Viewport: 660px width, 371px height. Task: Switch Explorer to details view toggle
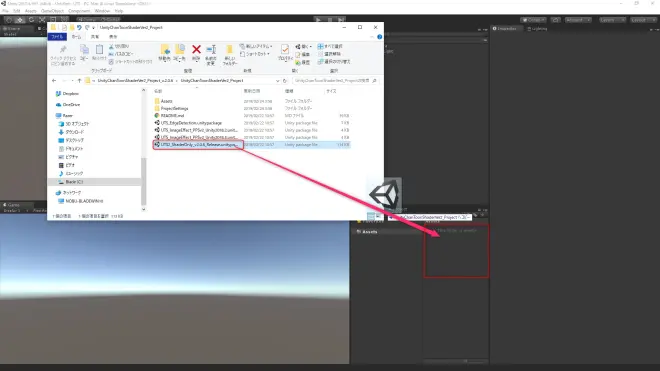point(371,216)
